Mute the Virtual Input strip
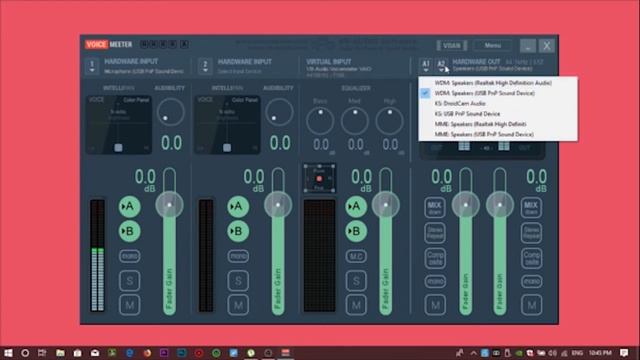640x360 pixels. tap(356, 305)
